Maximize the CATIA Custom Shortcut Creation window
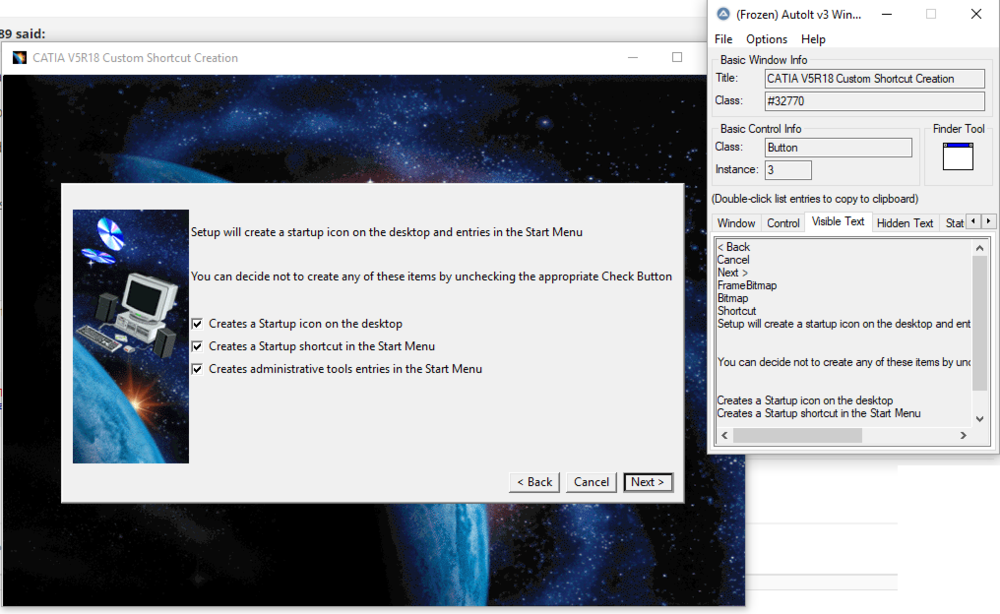This screenshot has width=1000, height=614. (677, 57)
